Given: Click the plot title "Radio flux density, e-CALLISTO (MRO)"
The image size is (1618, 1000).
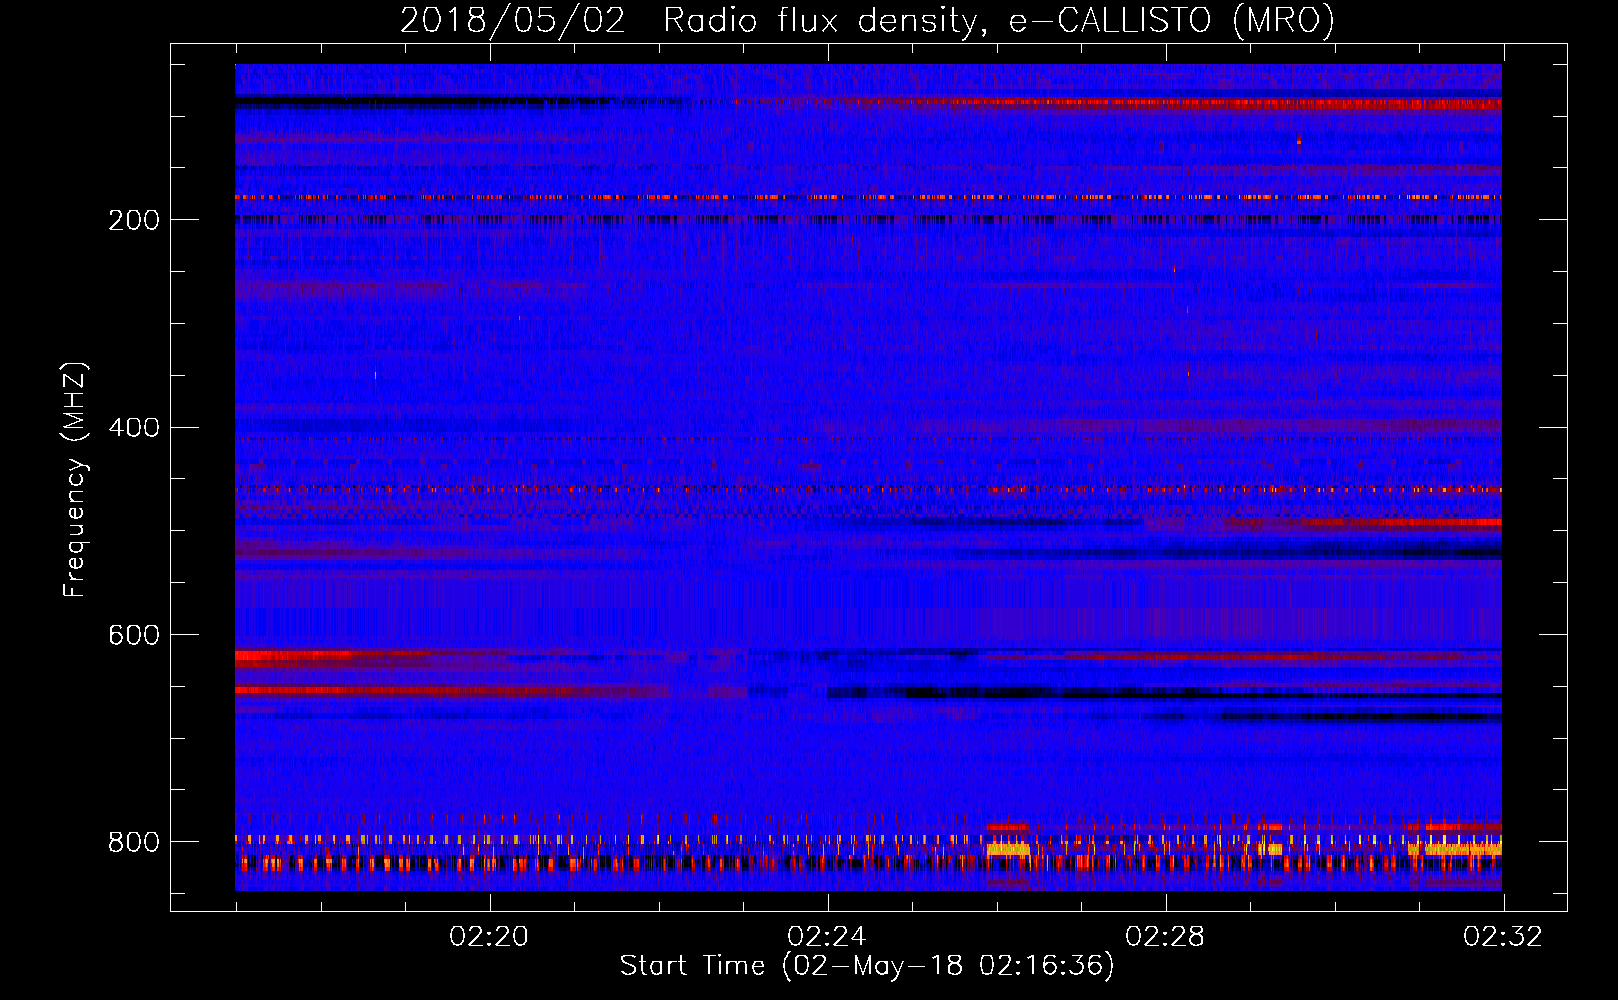Looking at the screenshot, I should (999, 20).
